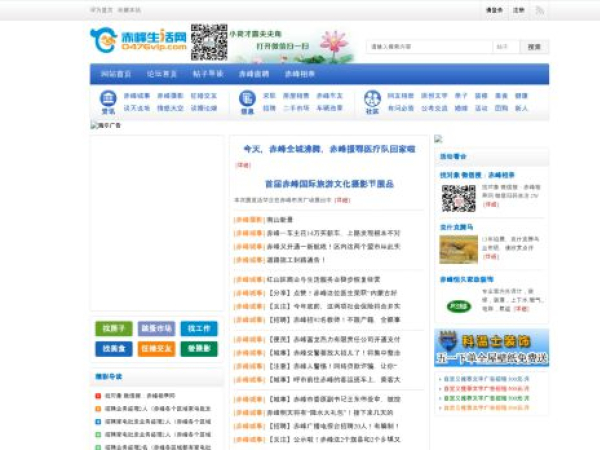The height and width of the screenshot is (450, 600).
Task: Click the purple 跳蚤市场 button
Action: (157, 328)
